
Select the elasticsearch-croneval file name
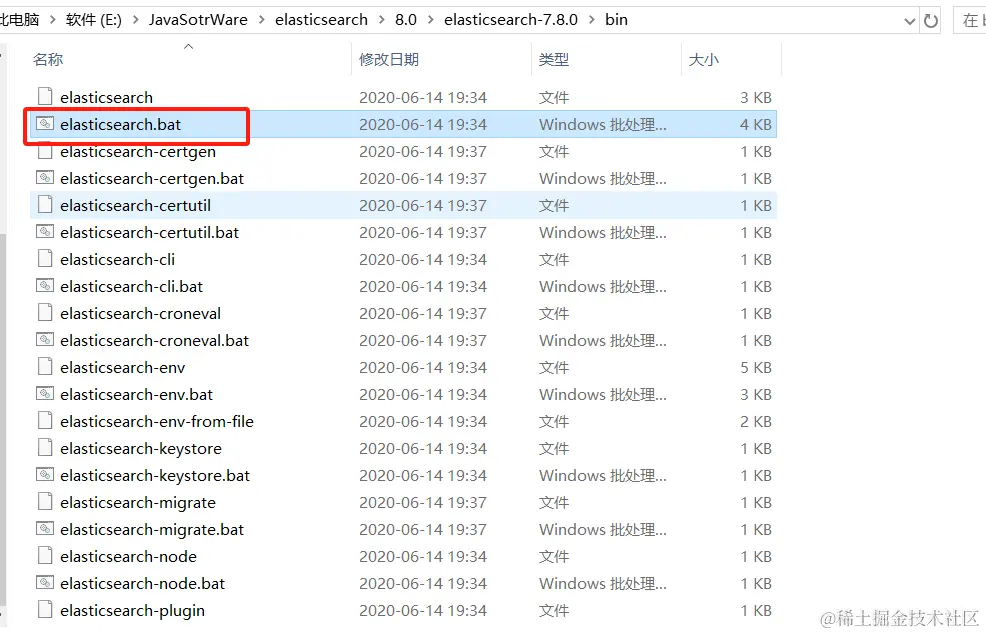(140, 314)
